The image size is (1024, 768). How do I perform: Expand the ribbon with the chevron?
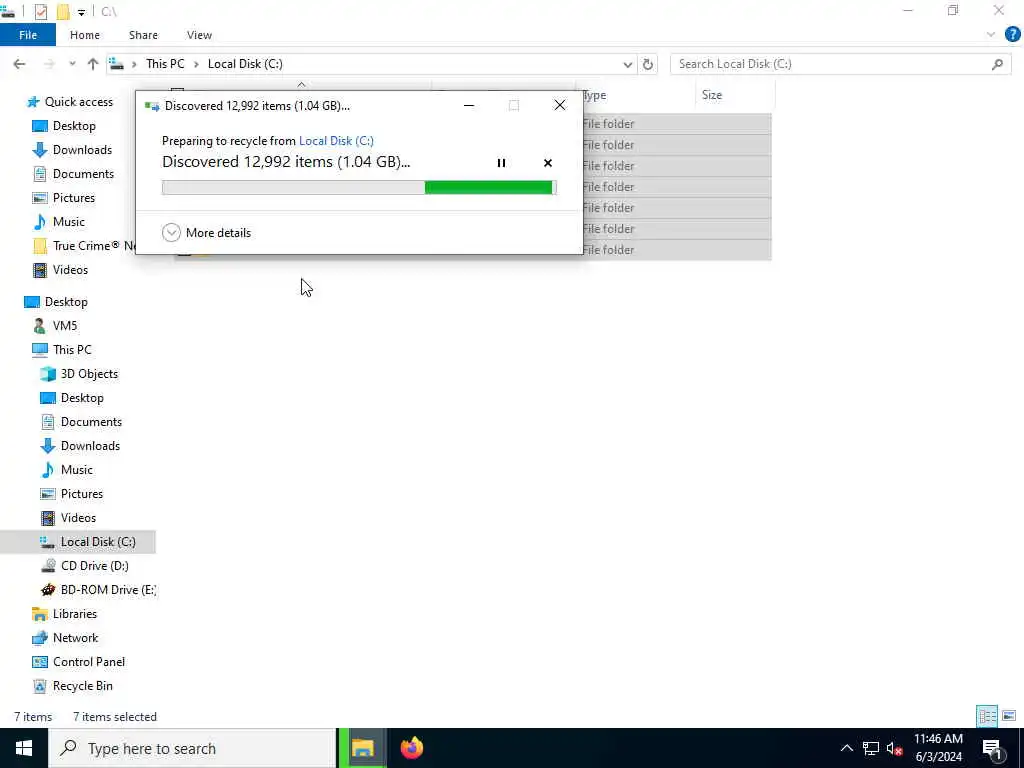tap(991, 35)
